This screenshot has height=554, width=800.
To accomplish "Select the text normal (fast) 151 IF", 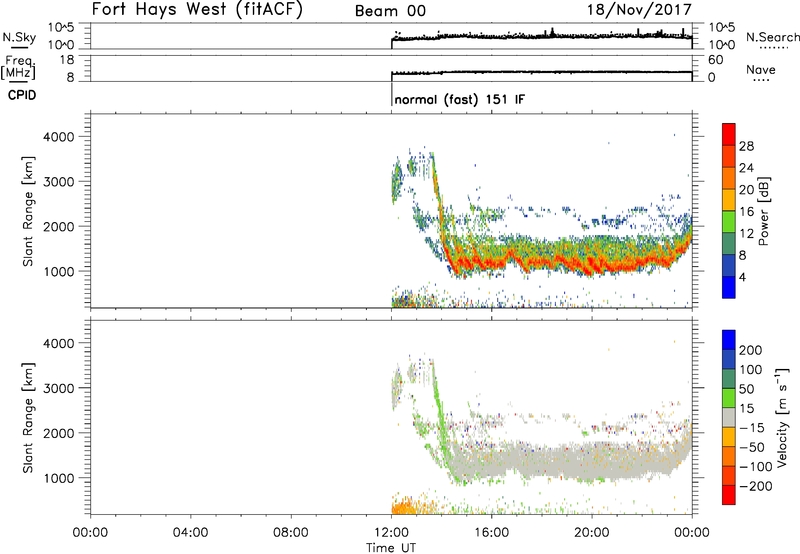I will [459, 99].
